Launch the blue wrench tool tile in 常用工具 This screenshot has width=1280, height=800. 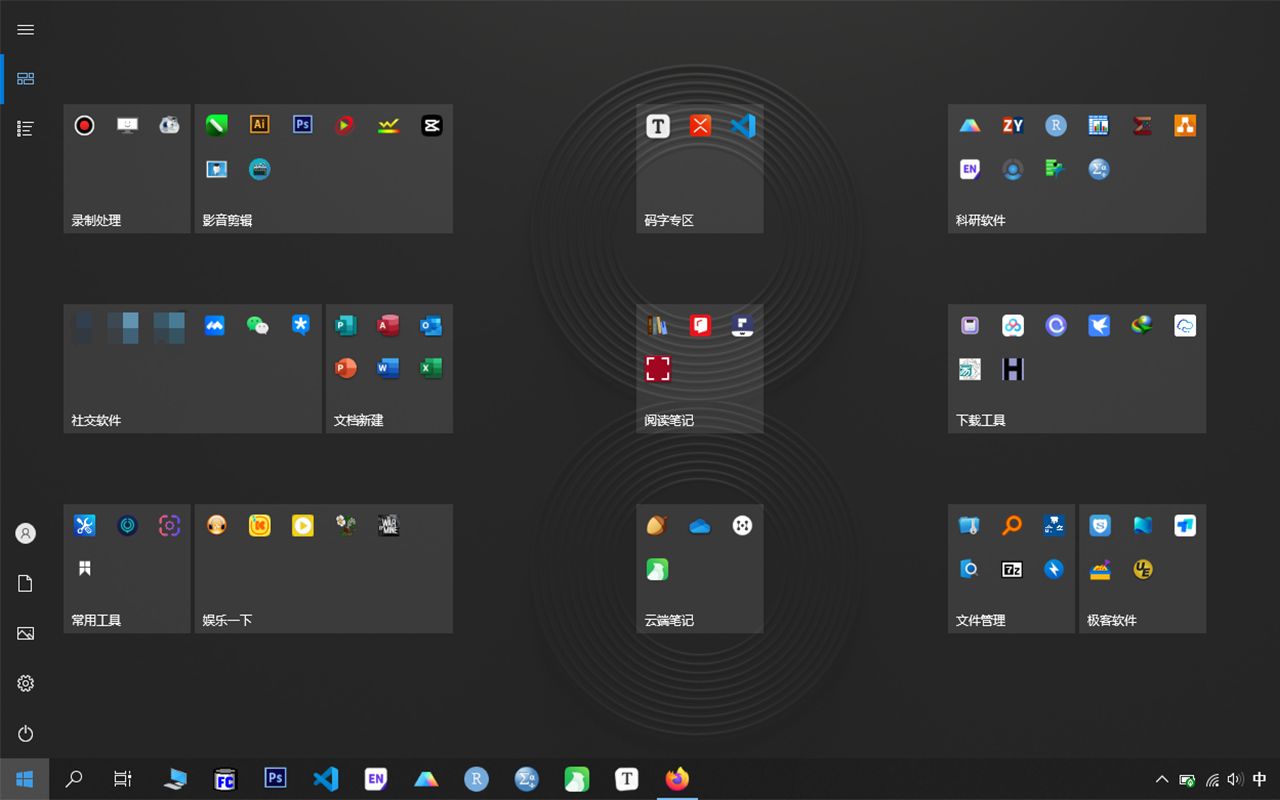point(84,525)
